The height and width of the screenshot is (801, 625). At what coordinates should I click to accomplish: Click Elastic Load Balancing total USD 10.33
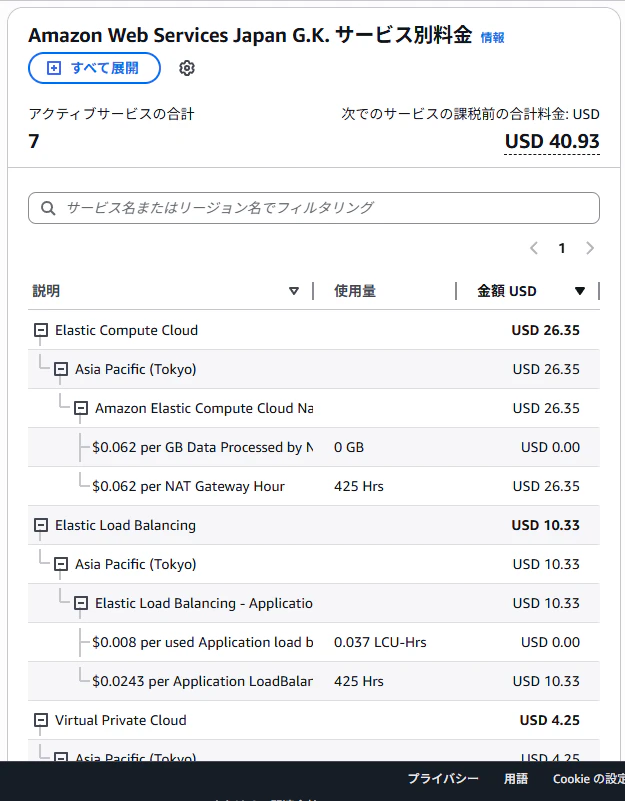(x=546, y=526)
